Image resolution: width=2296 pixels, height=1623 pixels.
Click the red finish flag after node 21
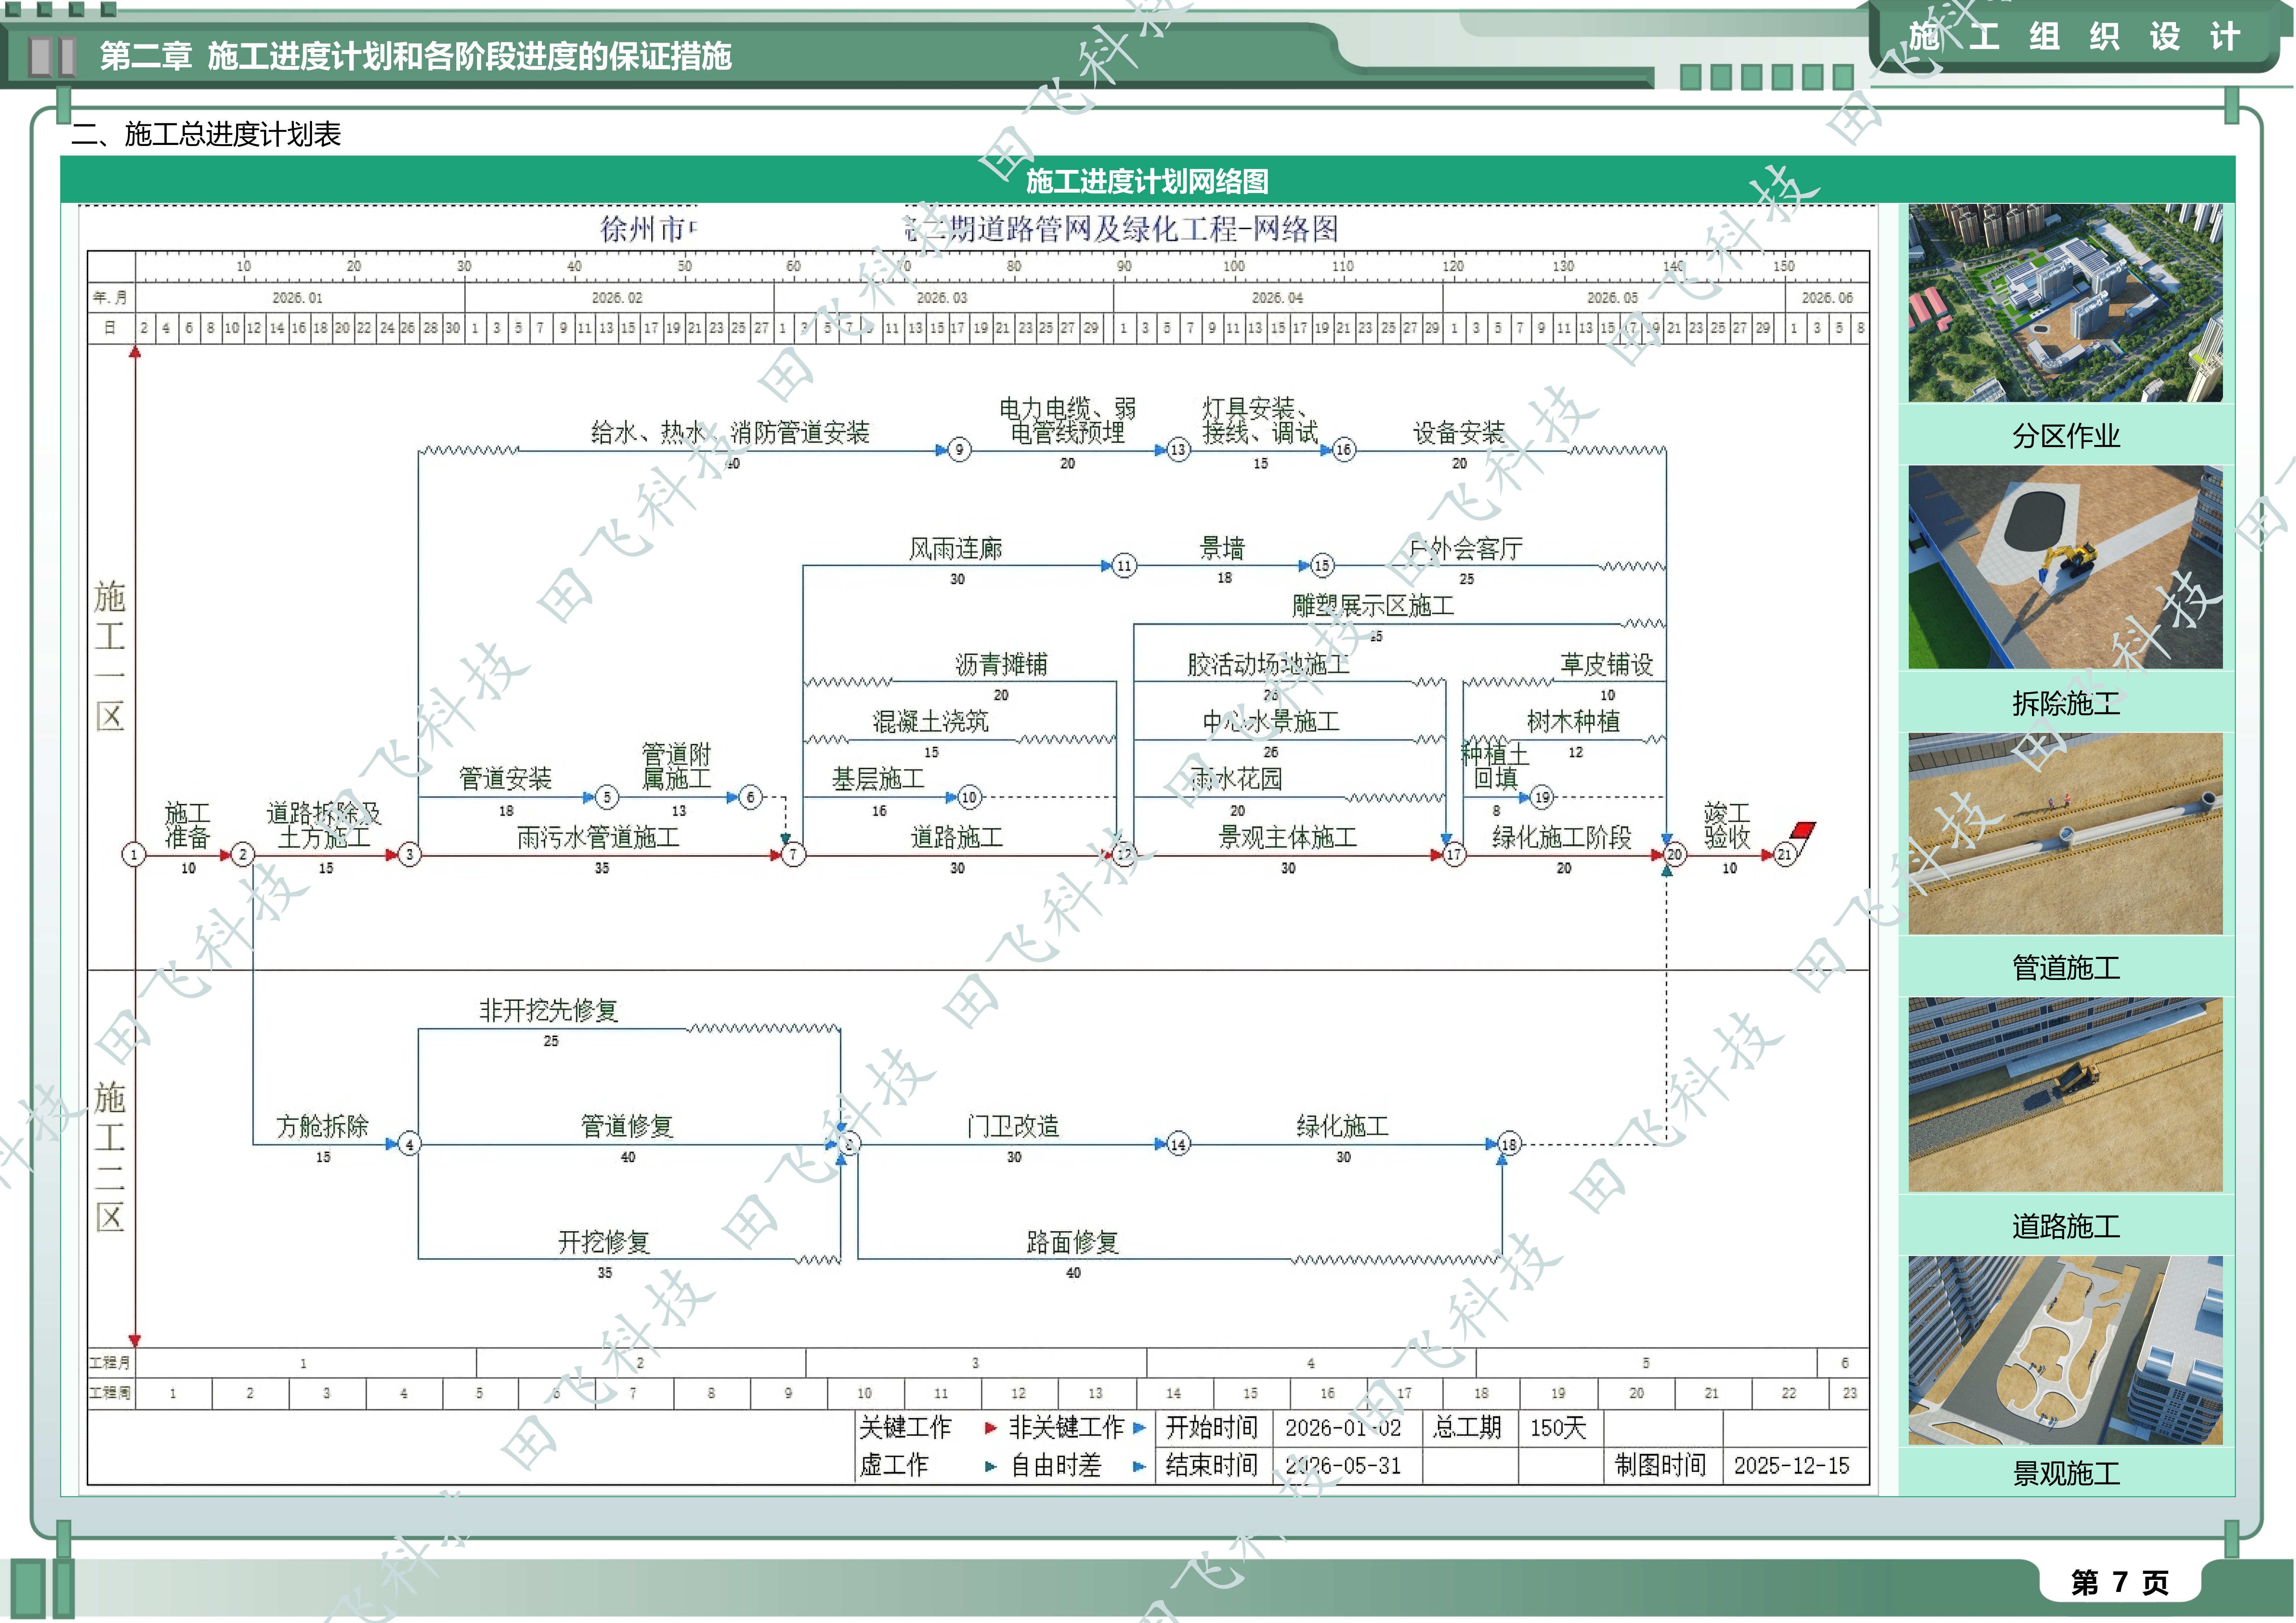tap(1802, 831)
